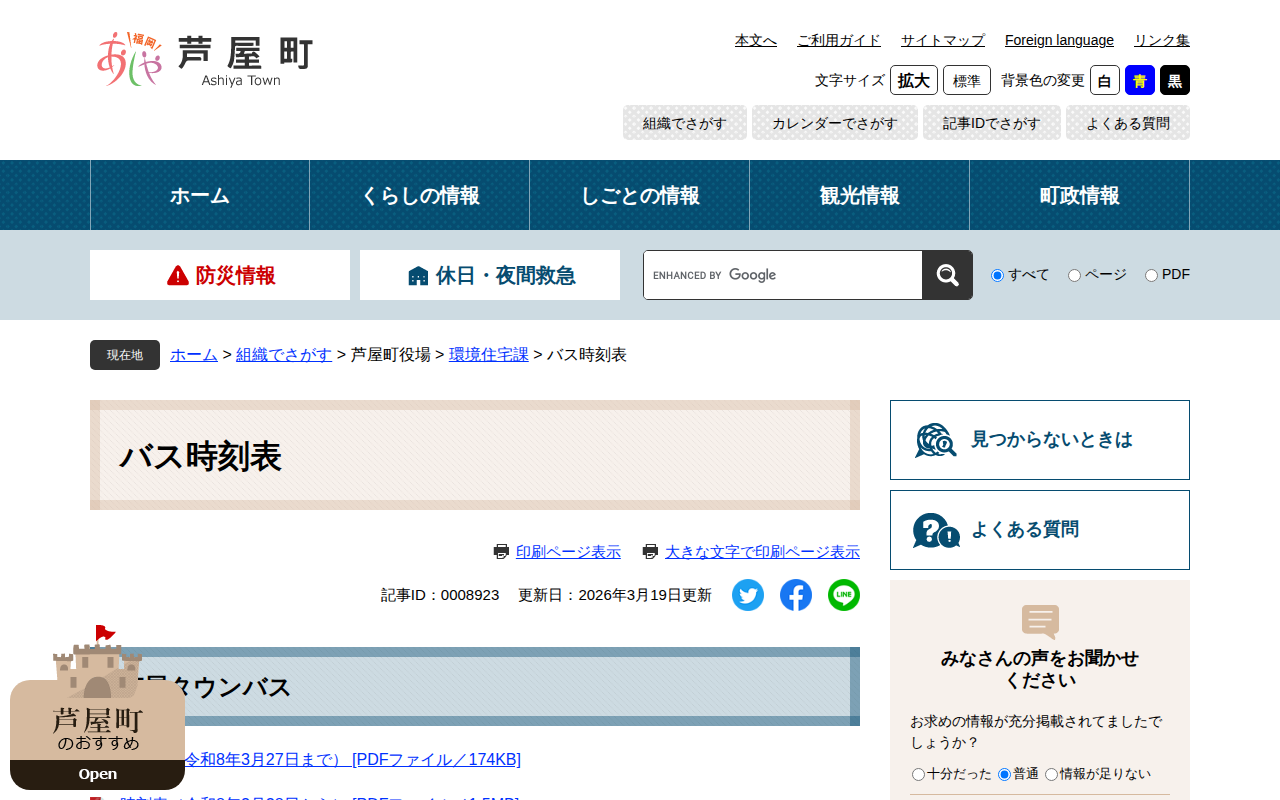Open the よくある質問 sidebar box
This screenshot has width=1280, height=800.
point(1040,530)
